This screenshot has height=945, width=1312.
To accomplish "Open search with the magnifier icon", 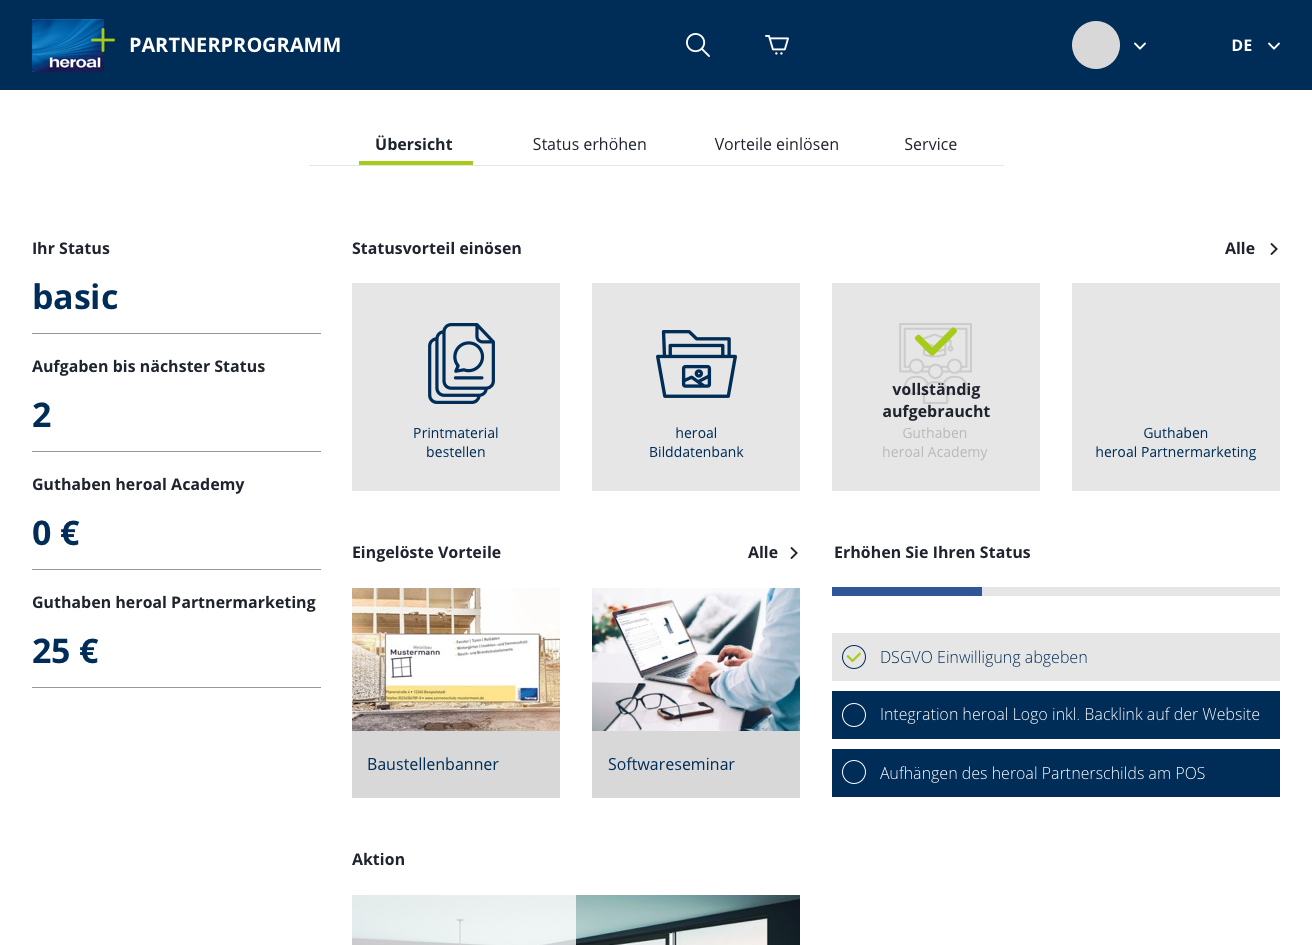I will 698,45.
